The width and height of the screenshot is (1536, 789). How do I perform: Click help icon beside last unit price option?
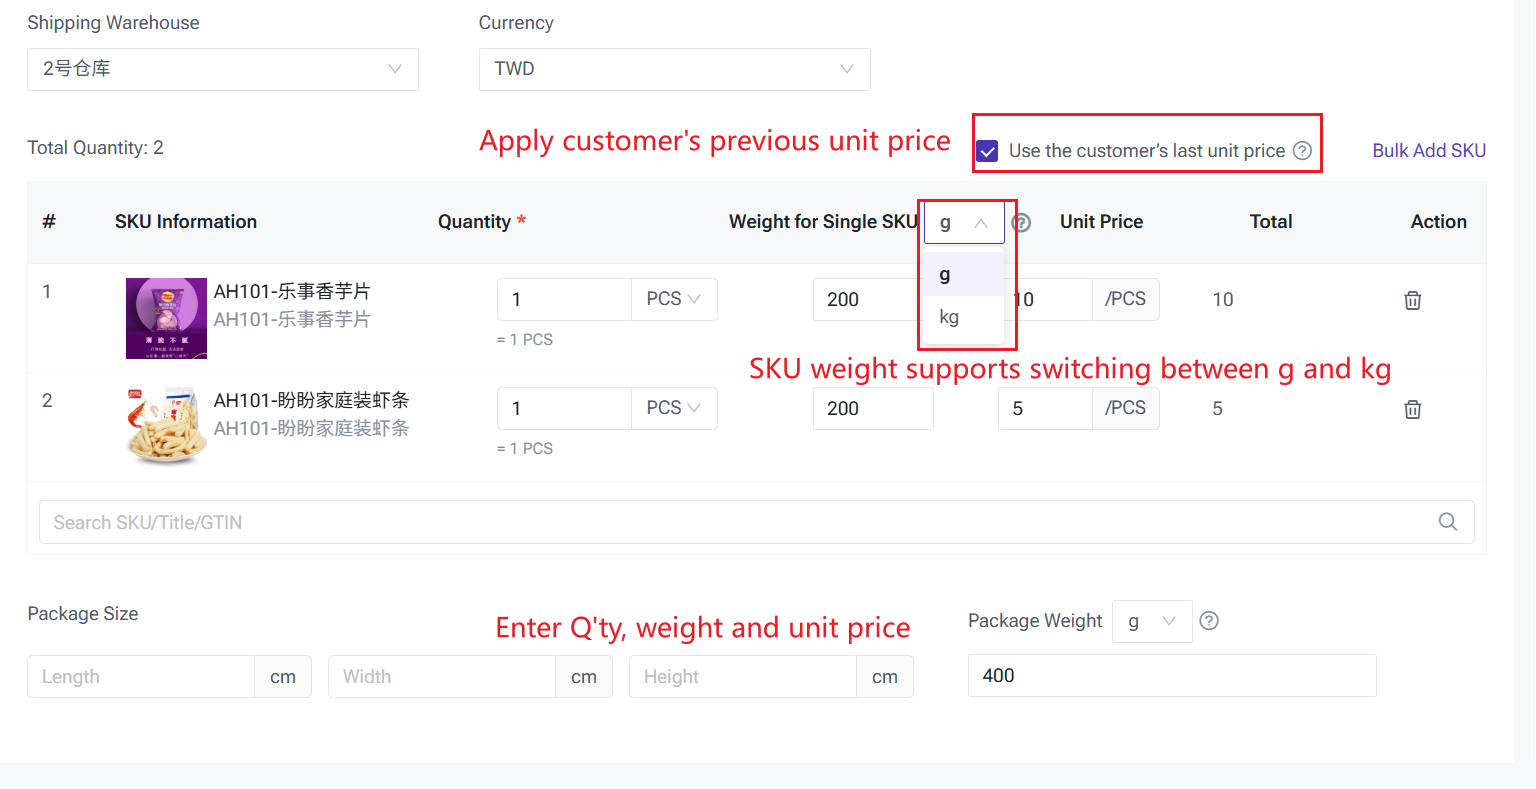pos(1302,151)
